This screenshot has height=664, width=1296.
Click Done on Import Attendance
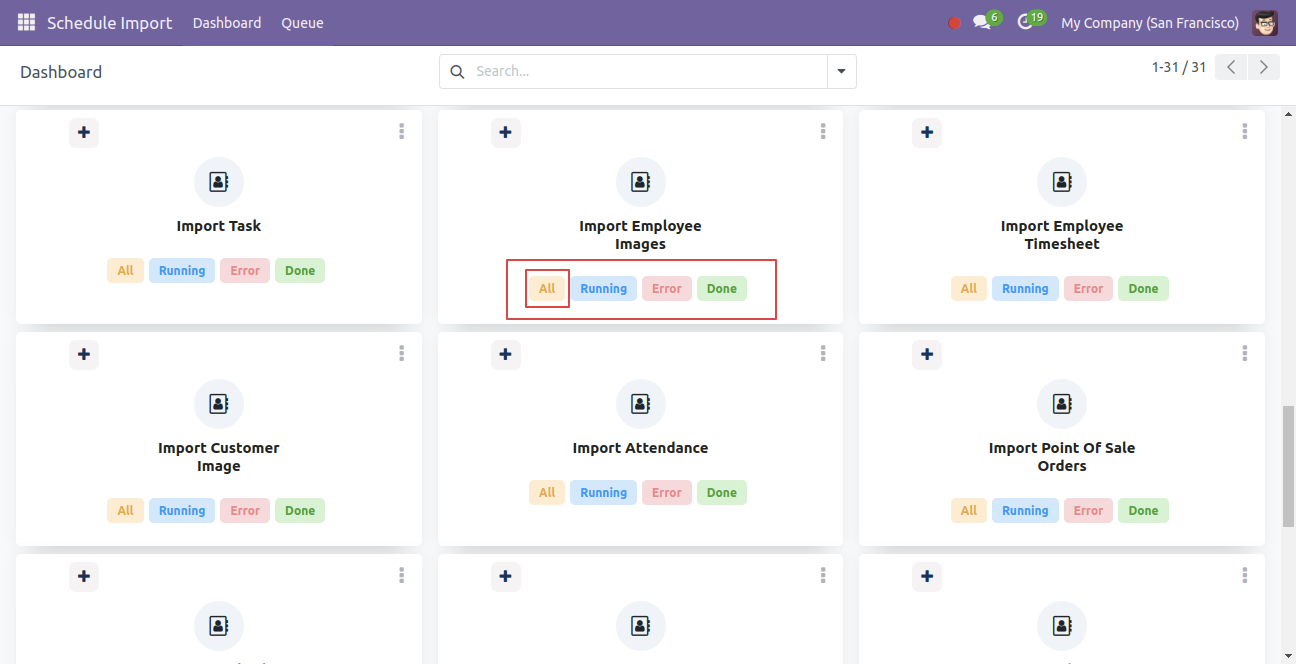722,493
